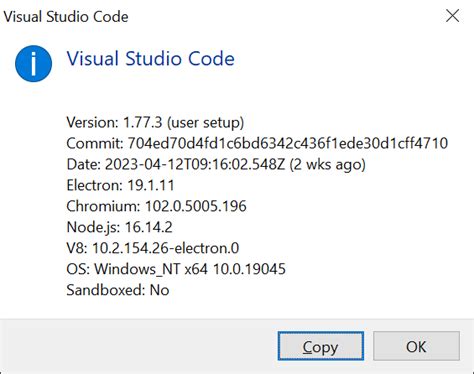Click the blue information icon
The height and width of the screenshot is (374, 474).
(33, 63)
